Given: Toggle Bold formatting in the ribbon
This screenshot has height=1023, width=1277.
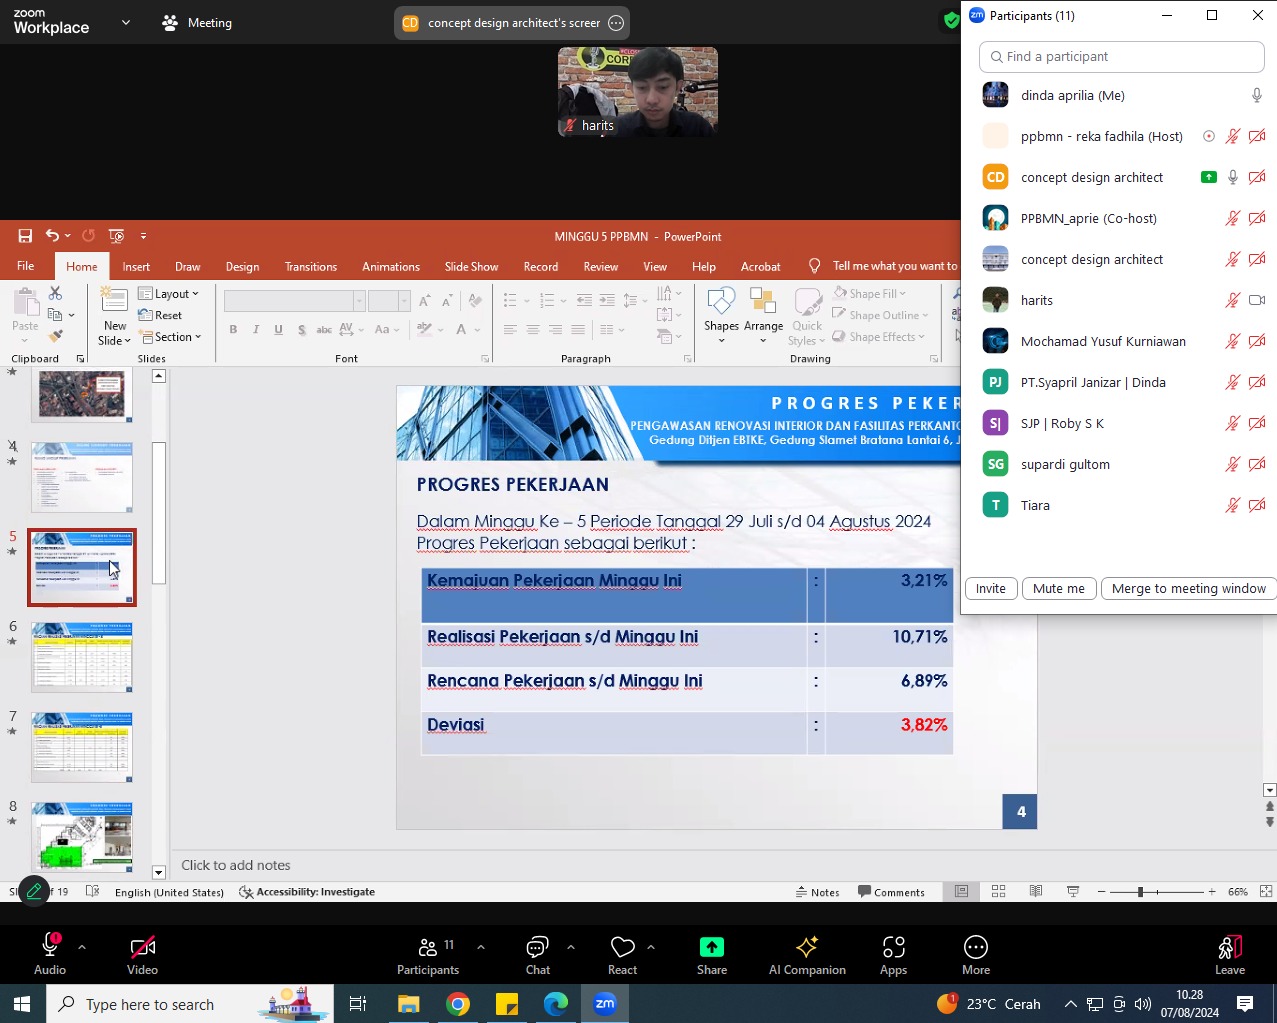Looking at the screenshot, I should click(x=233, y=330).
